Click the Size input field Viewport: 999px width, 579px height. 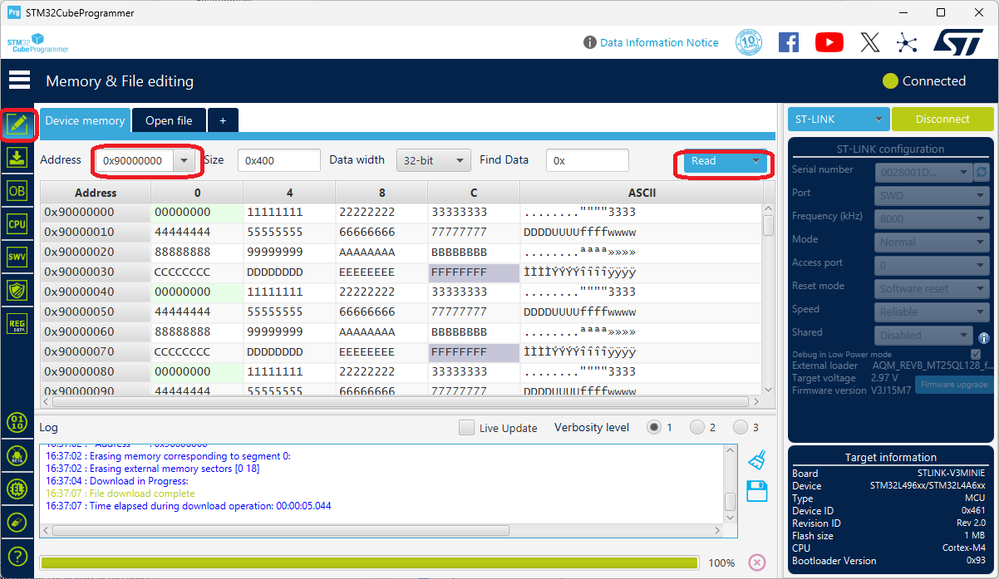pos(279,160)
